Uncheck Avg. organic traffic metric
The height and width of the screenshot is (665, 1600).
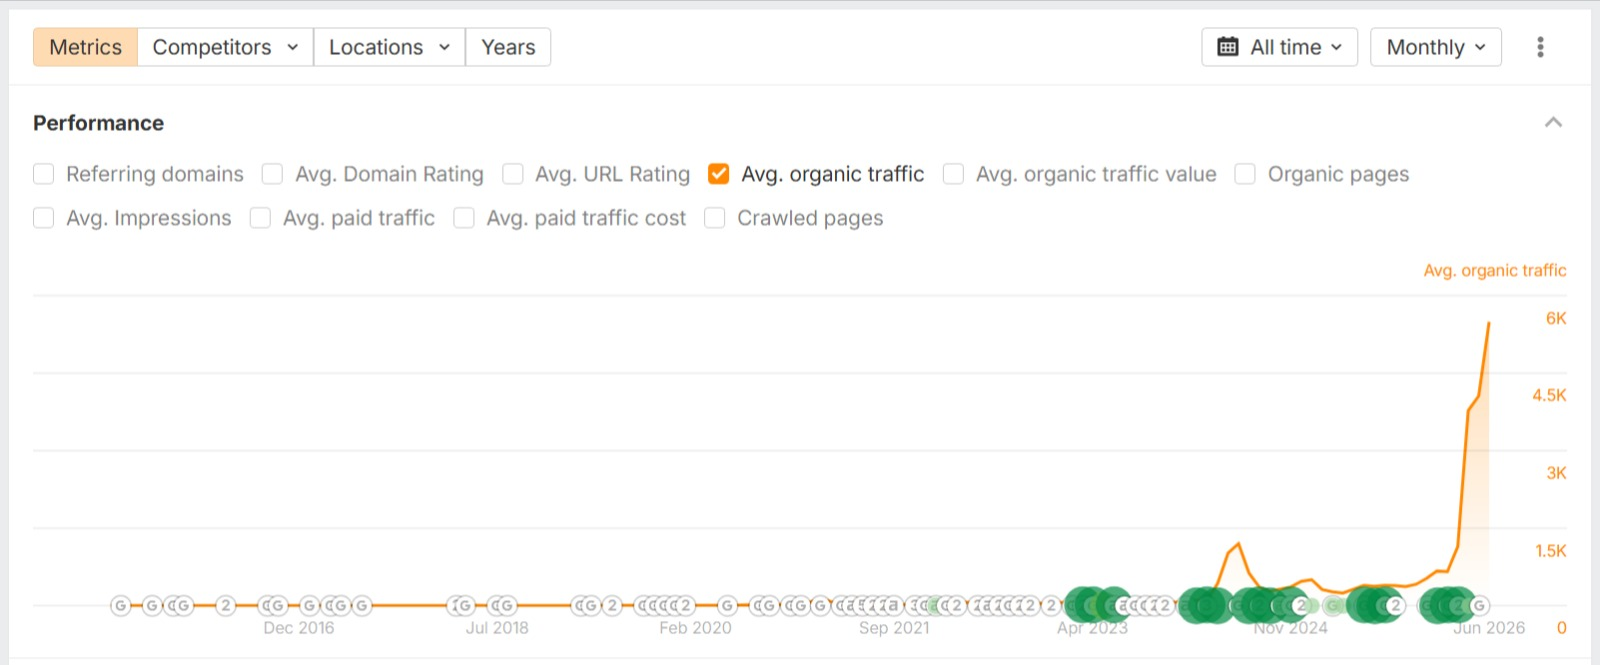[x=718, y=174]
